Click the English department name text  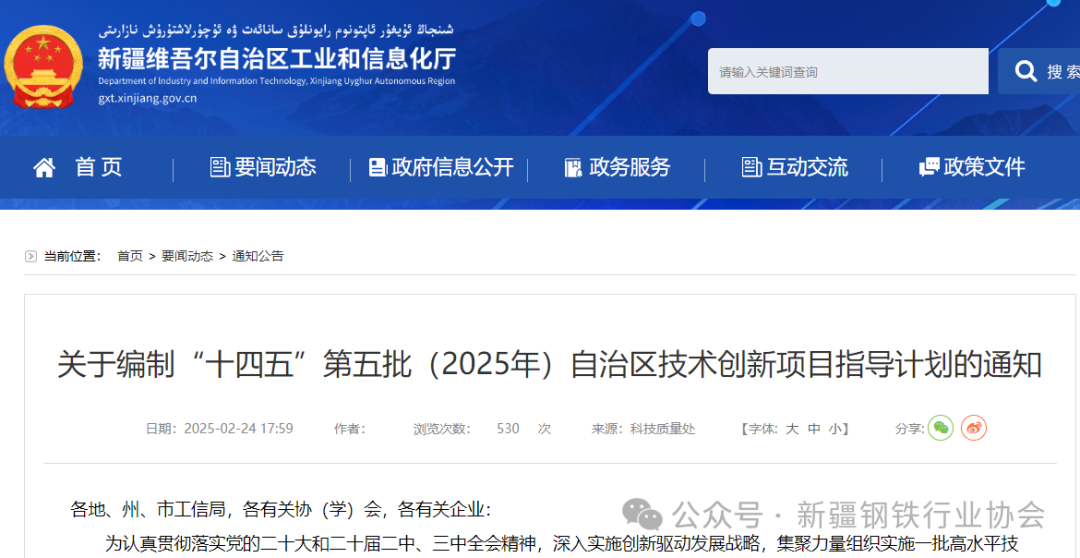pyautogui.click(x=276, y=81)
